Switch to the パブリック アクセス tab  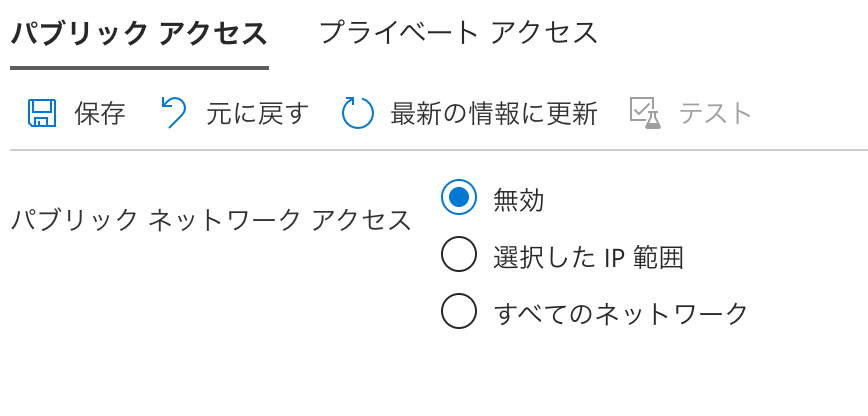pos(139,34)
